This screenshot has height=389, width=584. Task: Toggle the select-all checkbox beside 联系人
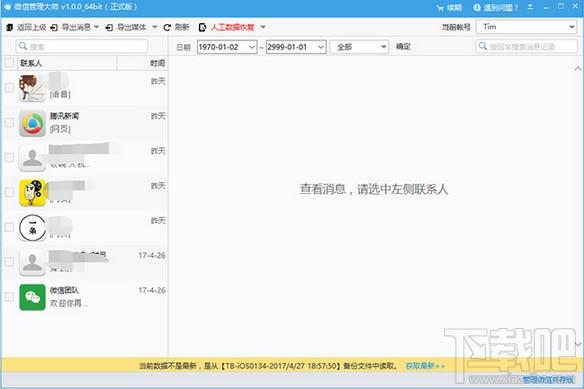coord(9,63)
